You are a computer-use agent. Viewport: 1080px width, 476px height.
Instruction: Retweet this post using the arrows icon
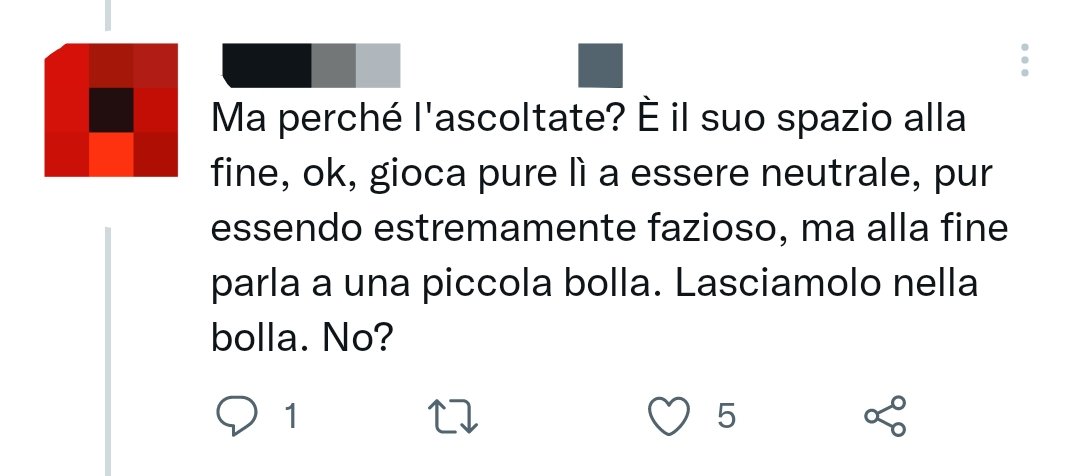453,417
